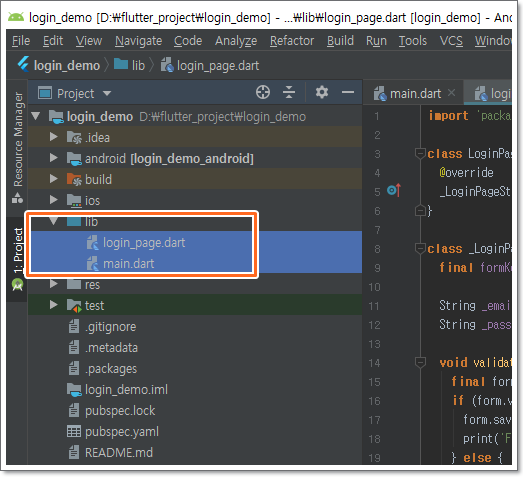The width and height of the screenshot is (524, 477).
Task: Click the Android Studio logo in title bar
Action: (16, 16)
